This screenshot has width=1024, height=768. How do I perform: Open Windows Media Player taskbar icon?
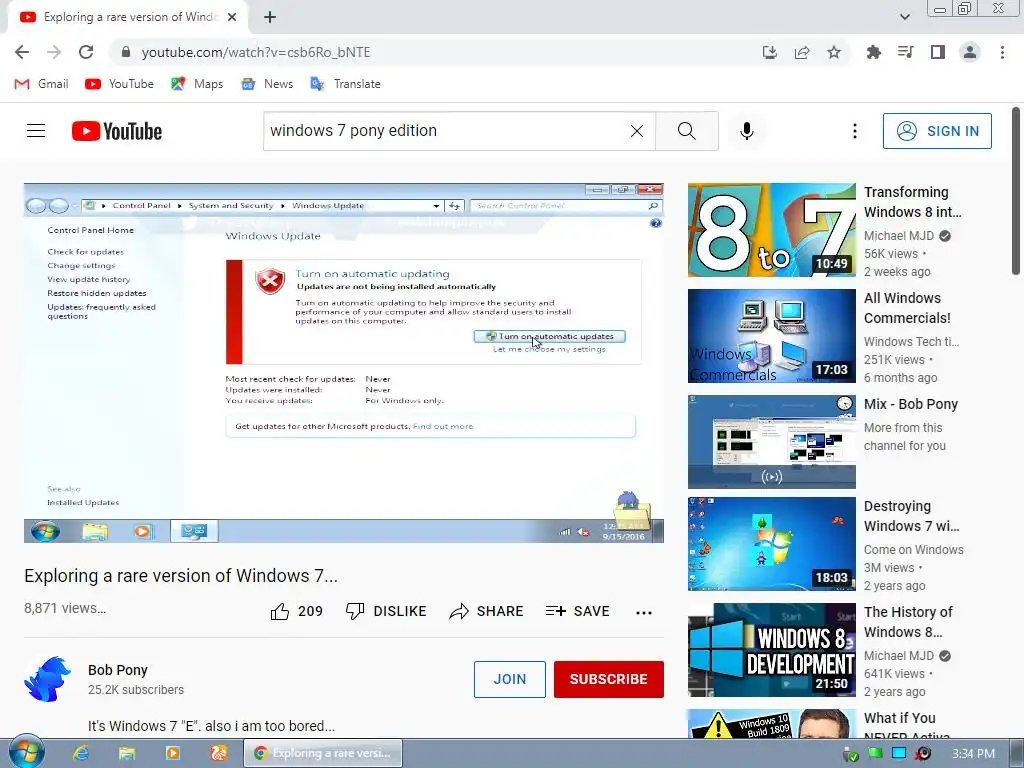(173, 753)
